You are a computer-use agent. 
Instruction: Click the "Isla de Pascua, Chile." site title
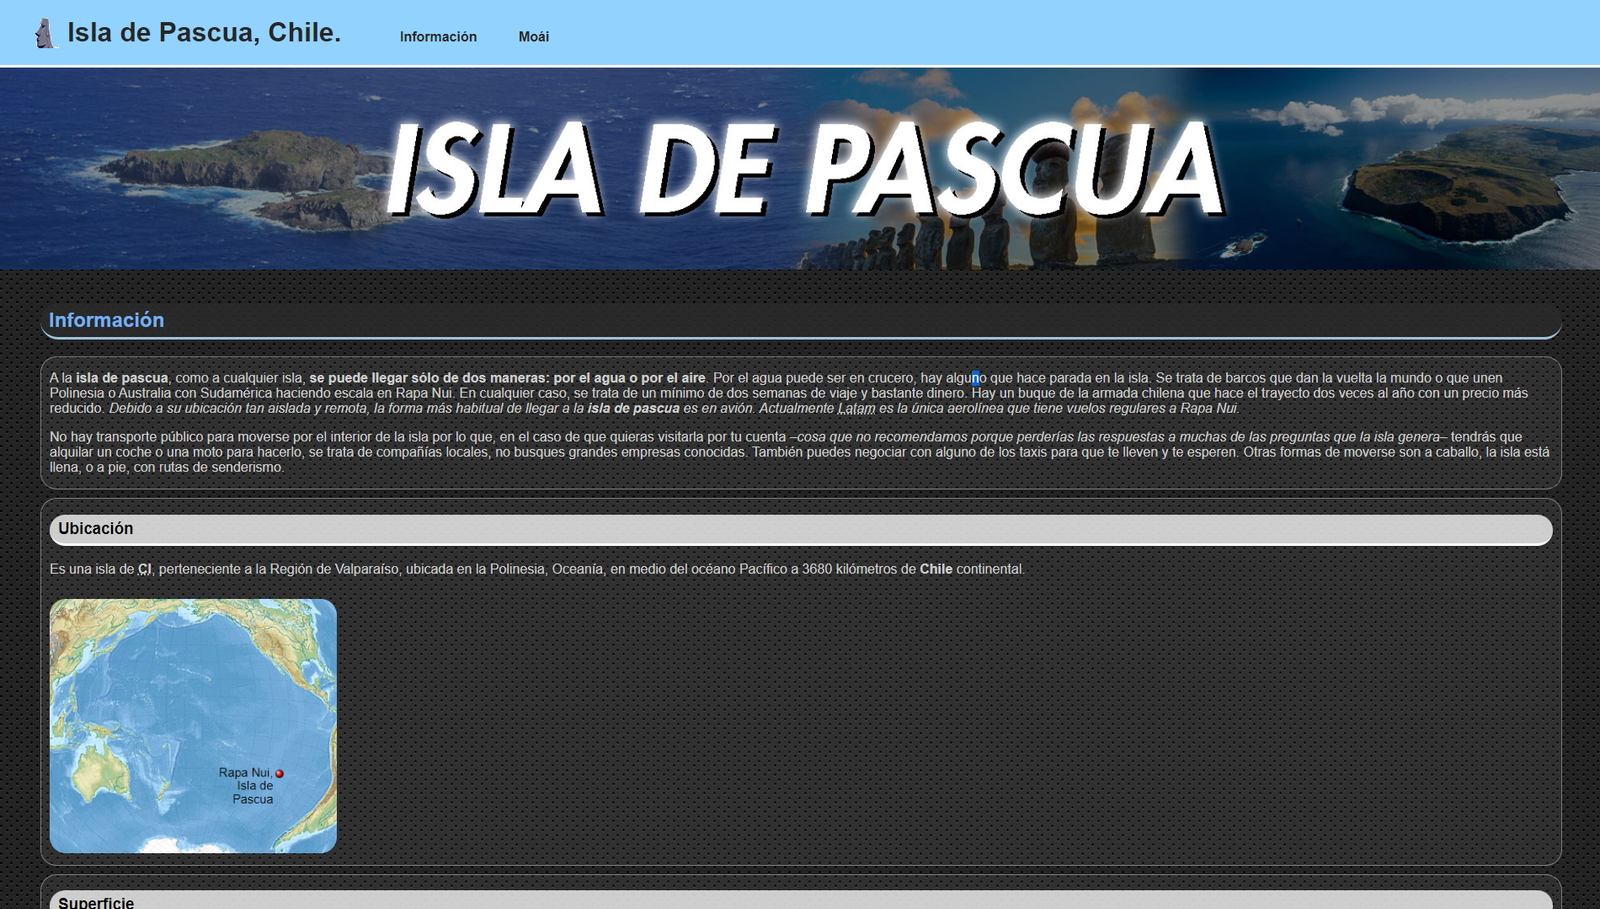pos(204,33)
